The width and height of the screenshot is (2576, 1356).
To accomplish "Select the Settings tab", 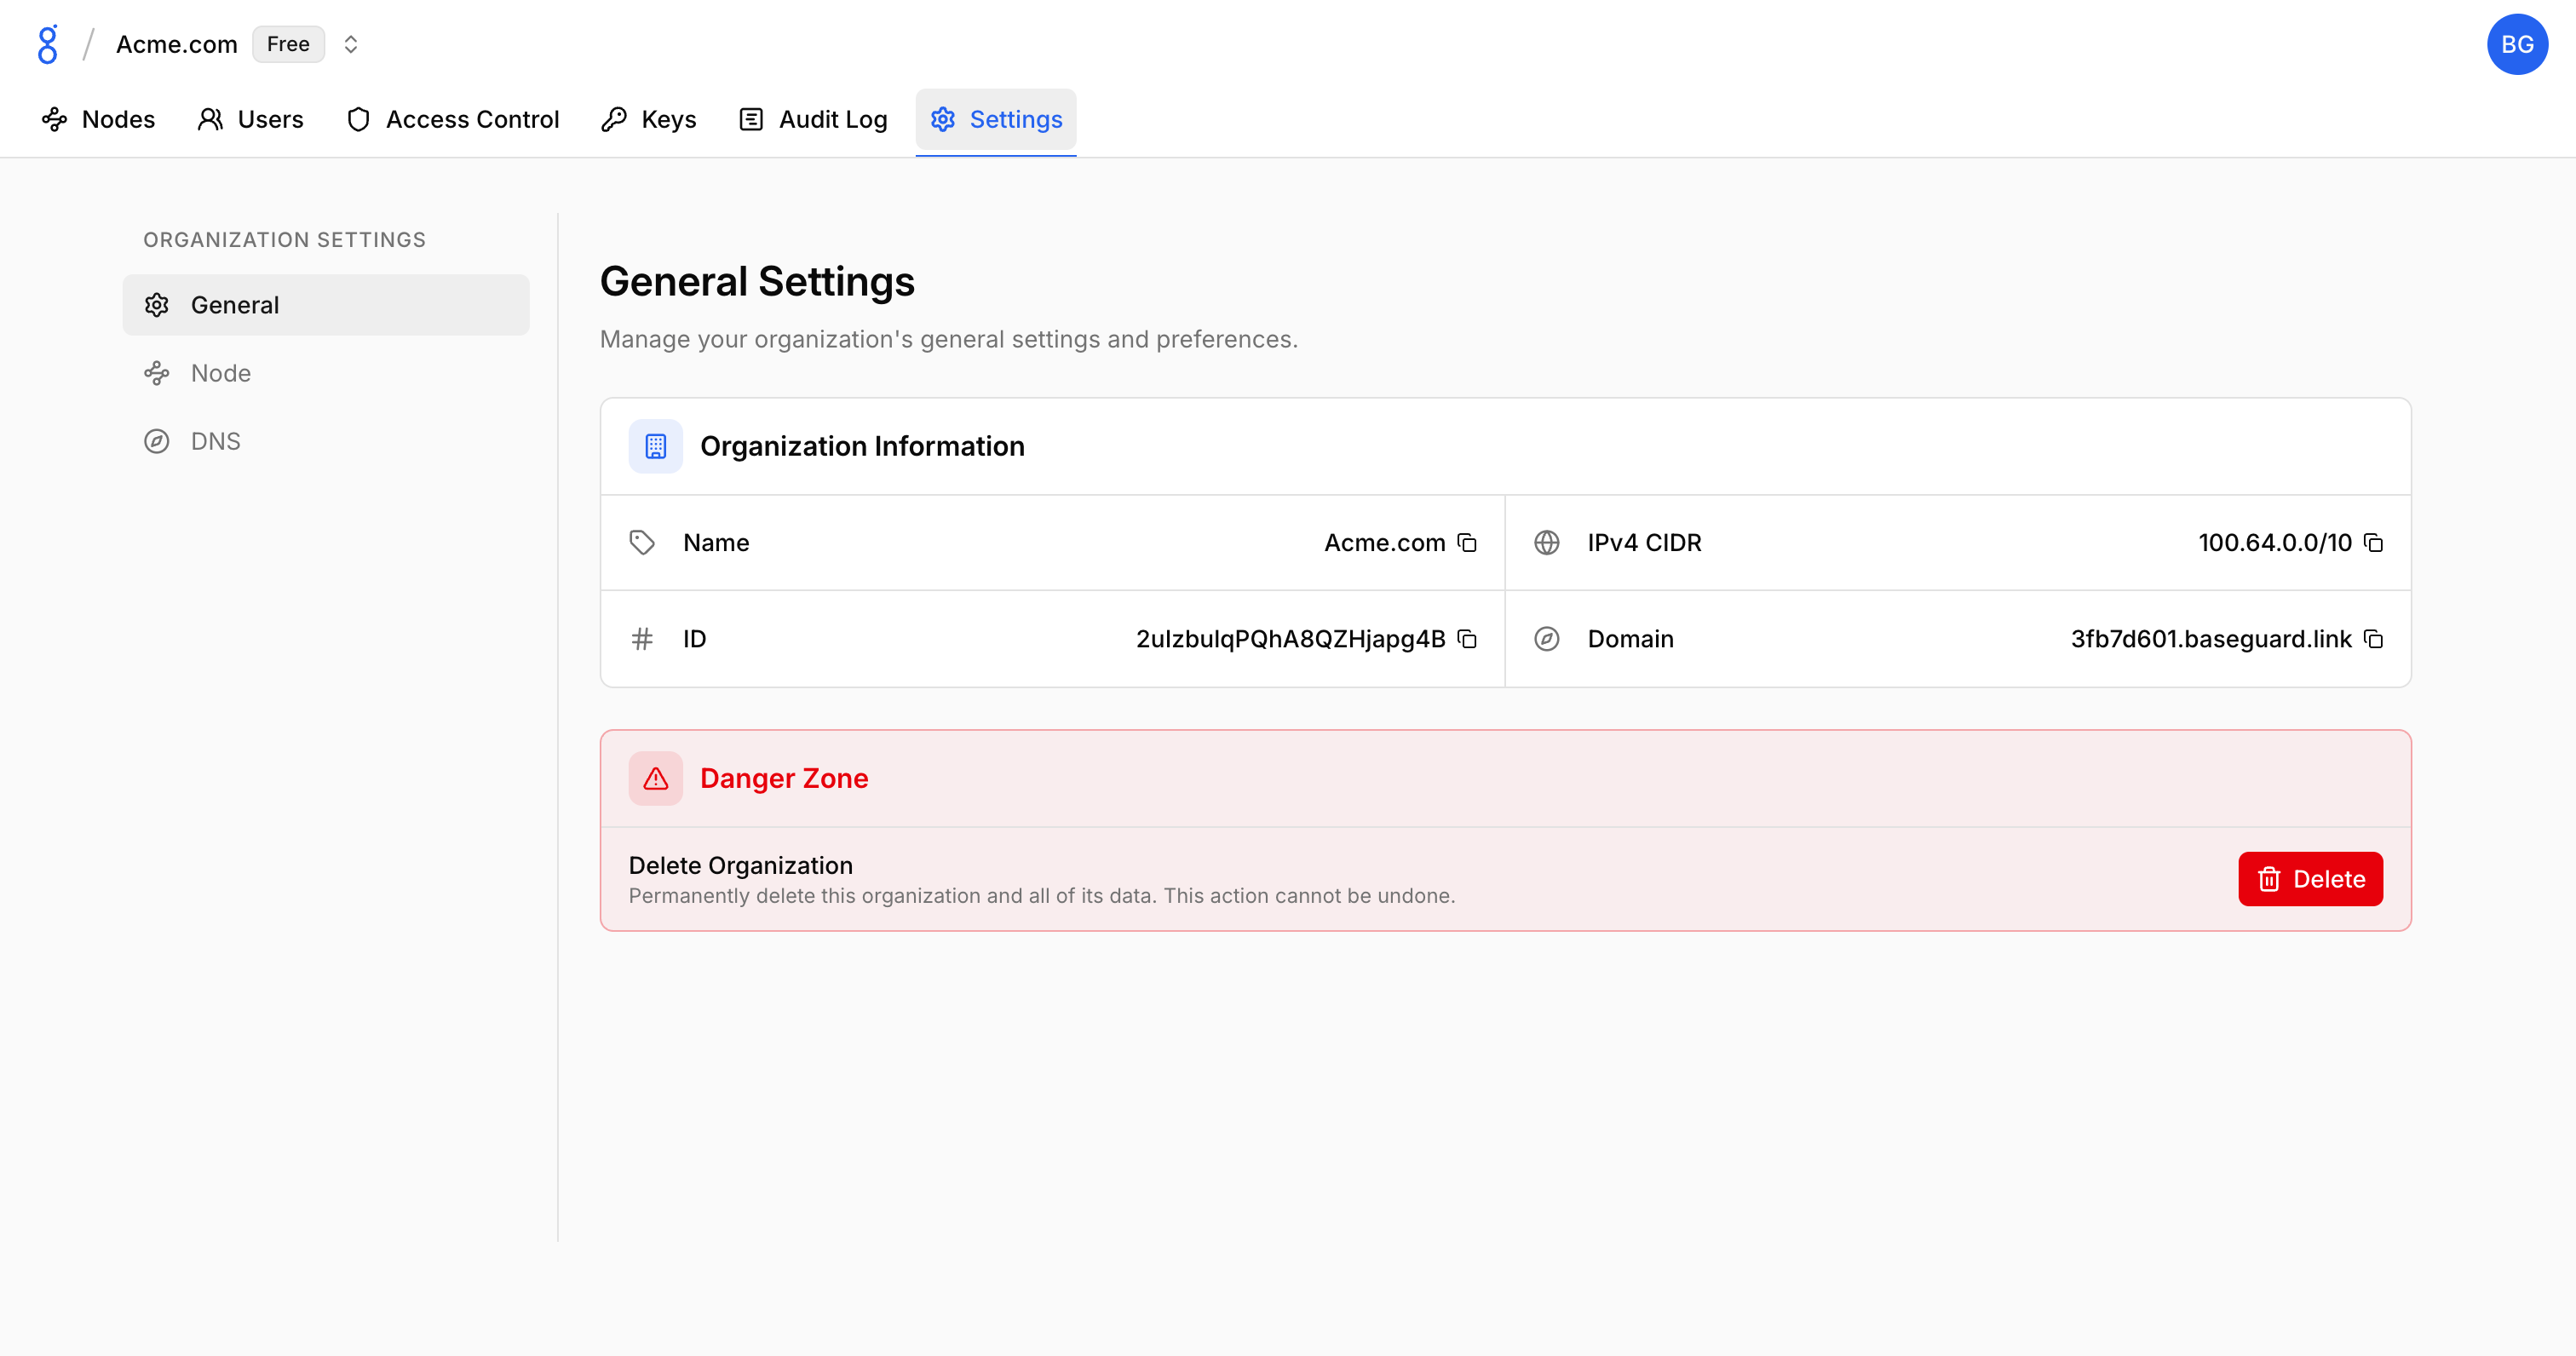I will point(995,120).
